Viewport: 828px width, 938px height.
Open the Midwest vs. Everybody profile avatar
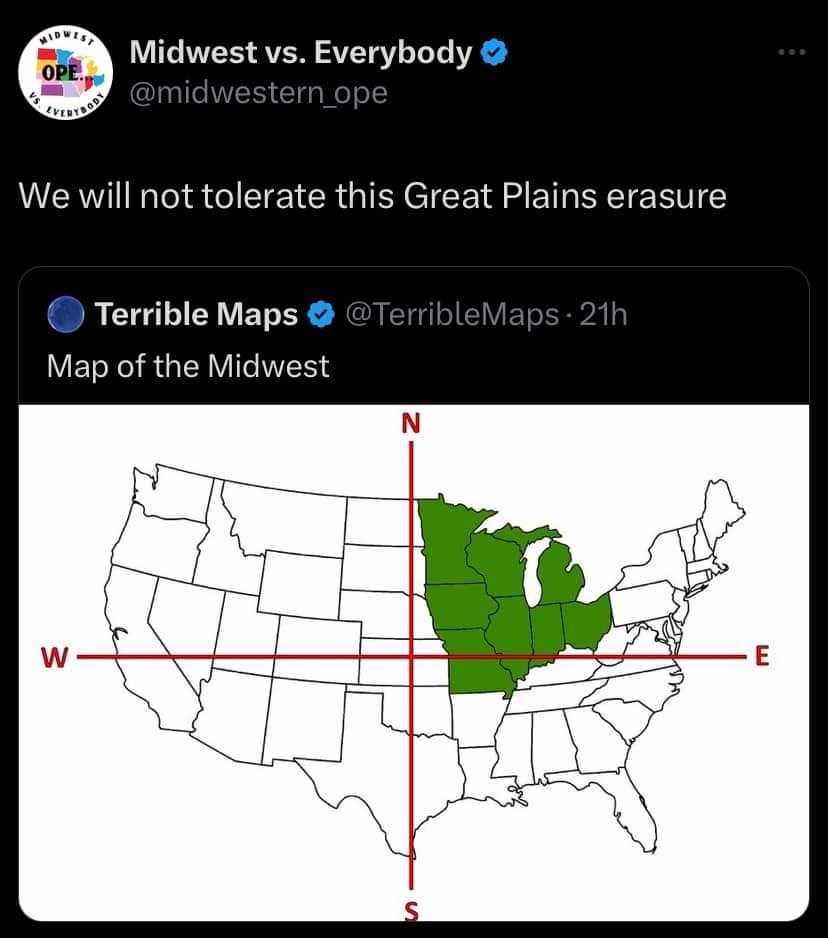(65, 72)
